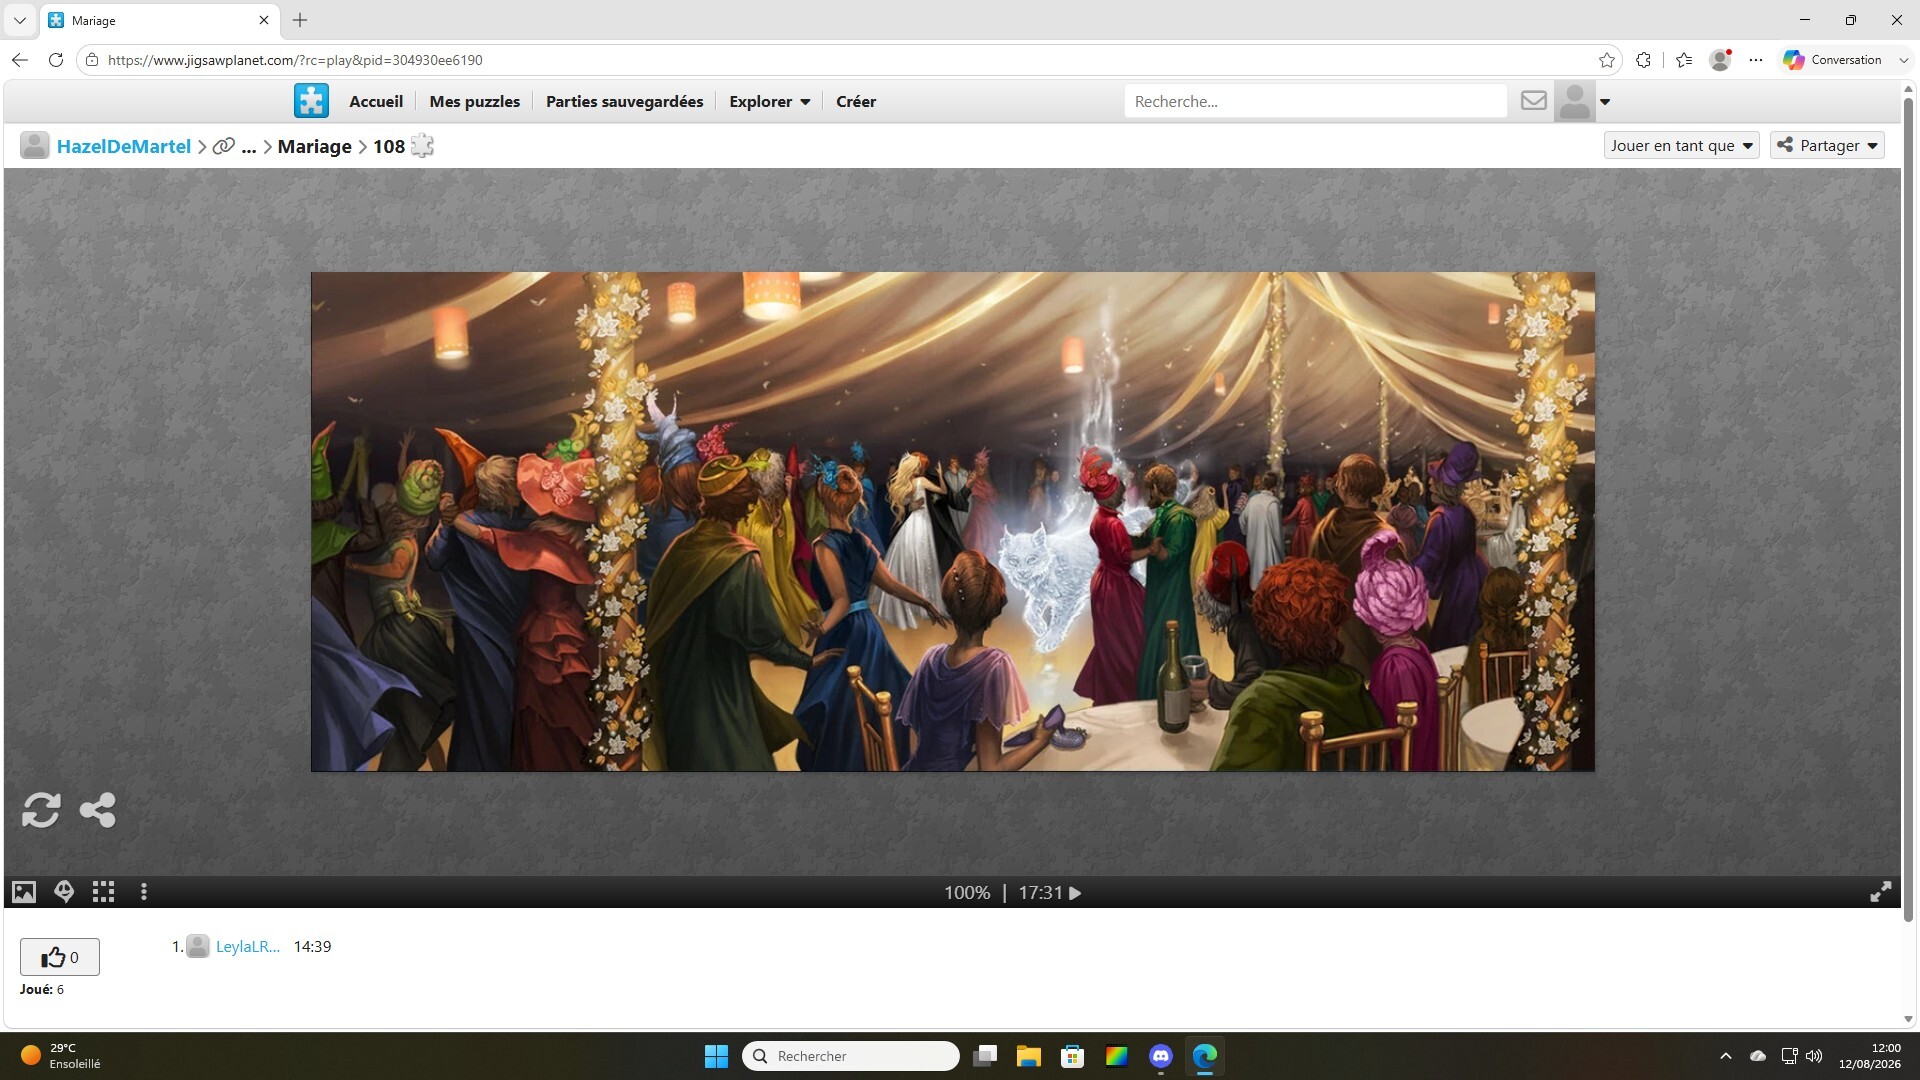Add this page to browser favorites
Viewport: 1920px width, 1080px height.
pos(1607,60)
